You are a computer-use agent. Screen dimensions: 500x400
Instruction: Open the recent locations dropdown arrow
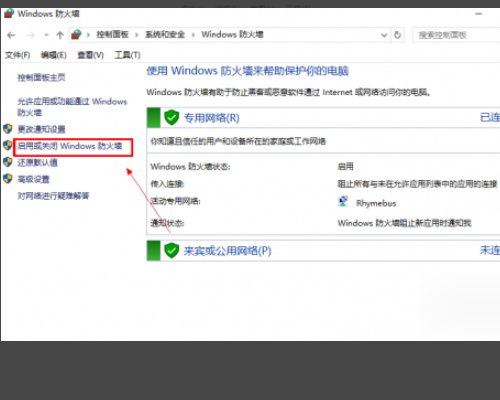(46, 35)
